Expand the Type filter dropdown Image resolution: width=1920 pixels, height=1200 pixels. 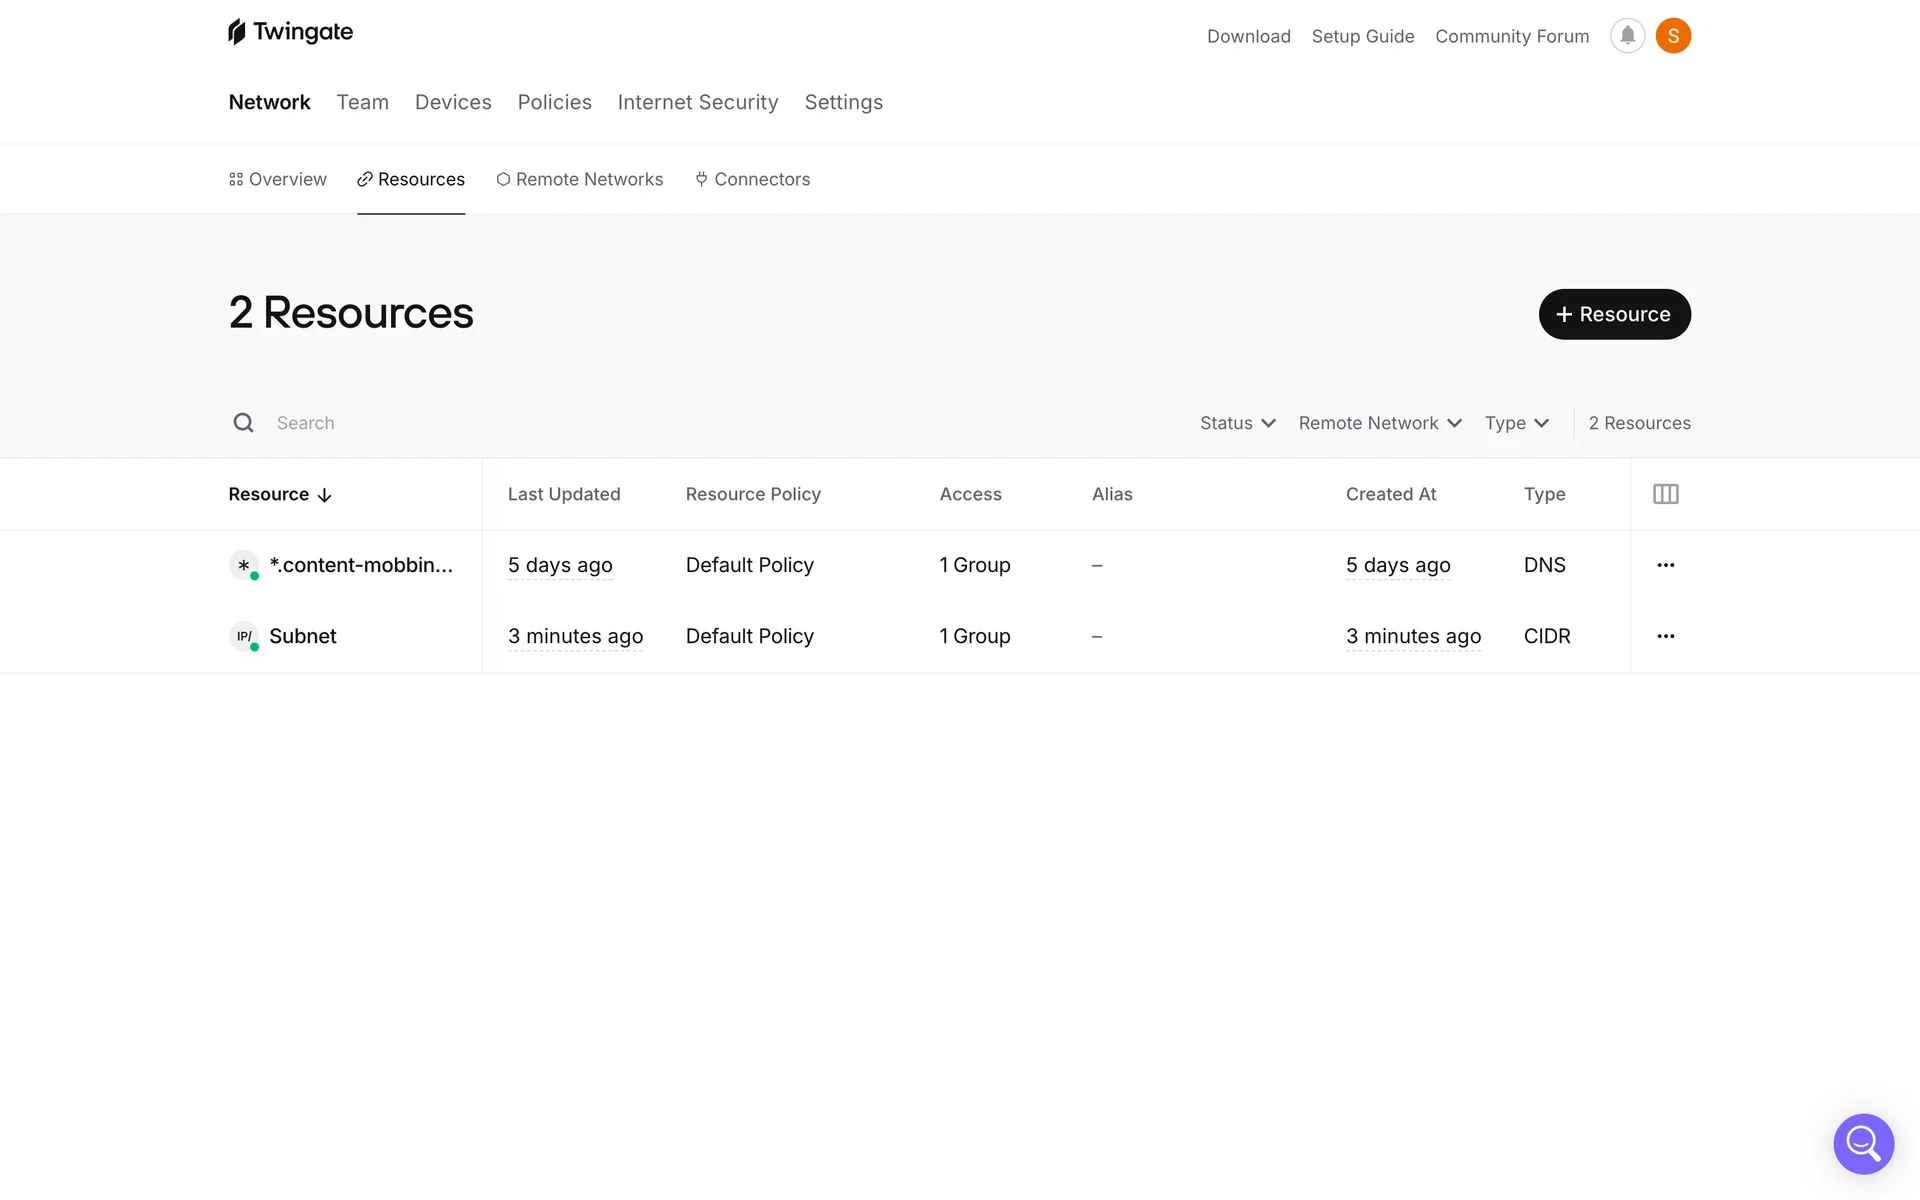pyautogui.click(x=1516, y=423)
